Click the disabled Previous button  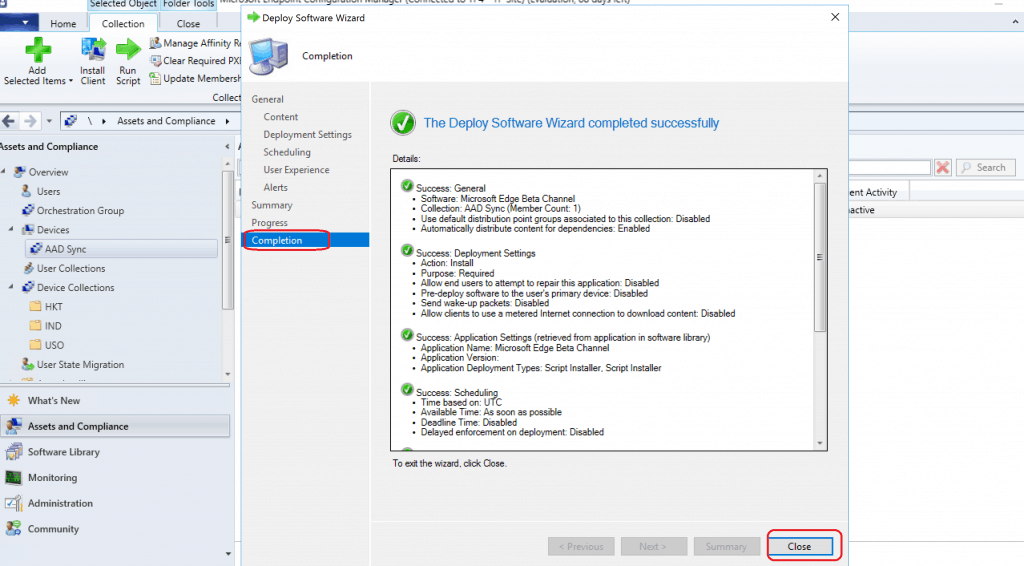coord(581,546)
